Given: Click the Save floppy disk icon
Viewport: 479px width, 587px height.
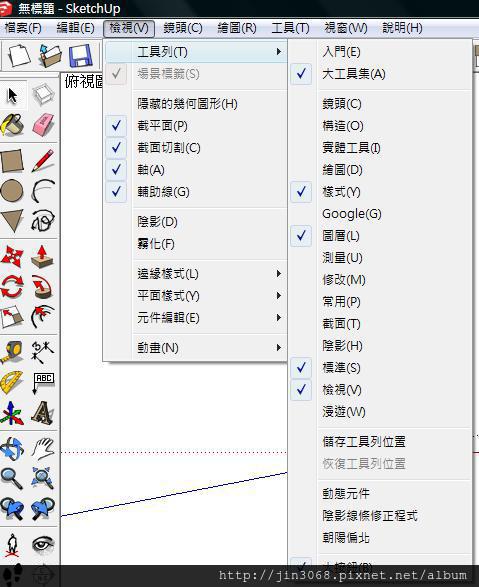Looking at the screenshot, I should point(80,55).
